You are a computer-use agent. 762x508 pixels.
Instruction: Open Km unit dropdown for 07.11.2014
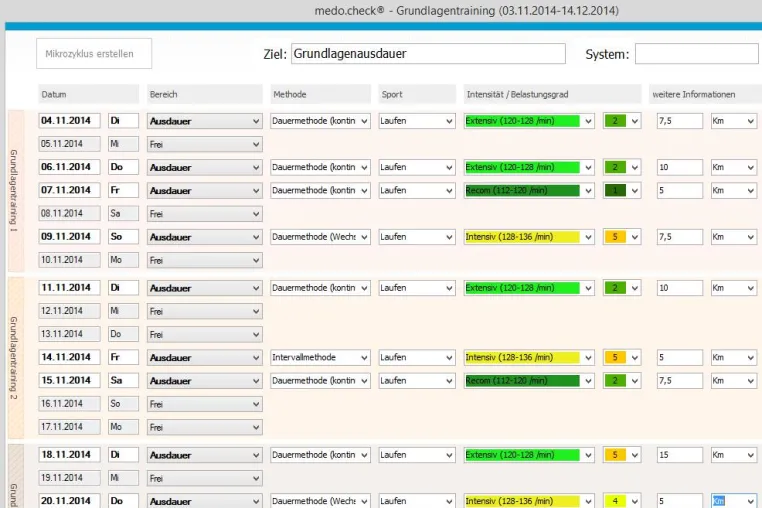pyautogui.click(x=734, y=191)
